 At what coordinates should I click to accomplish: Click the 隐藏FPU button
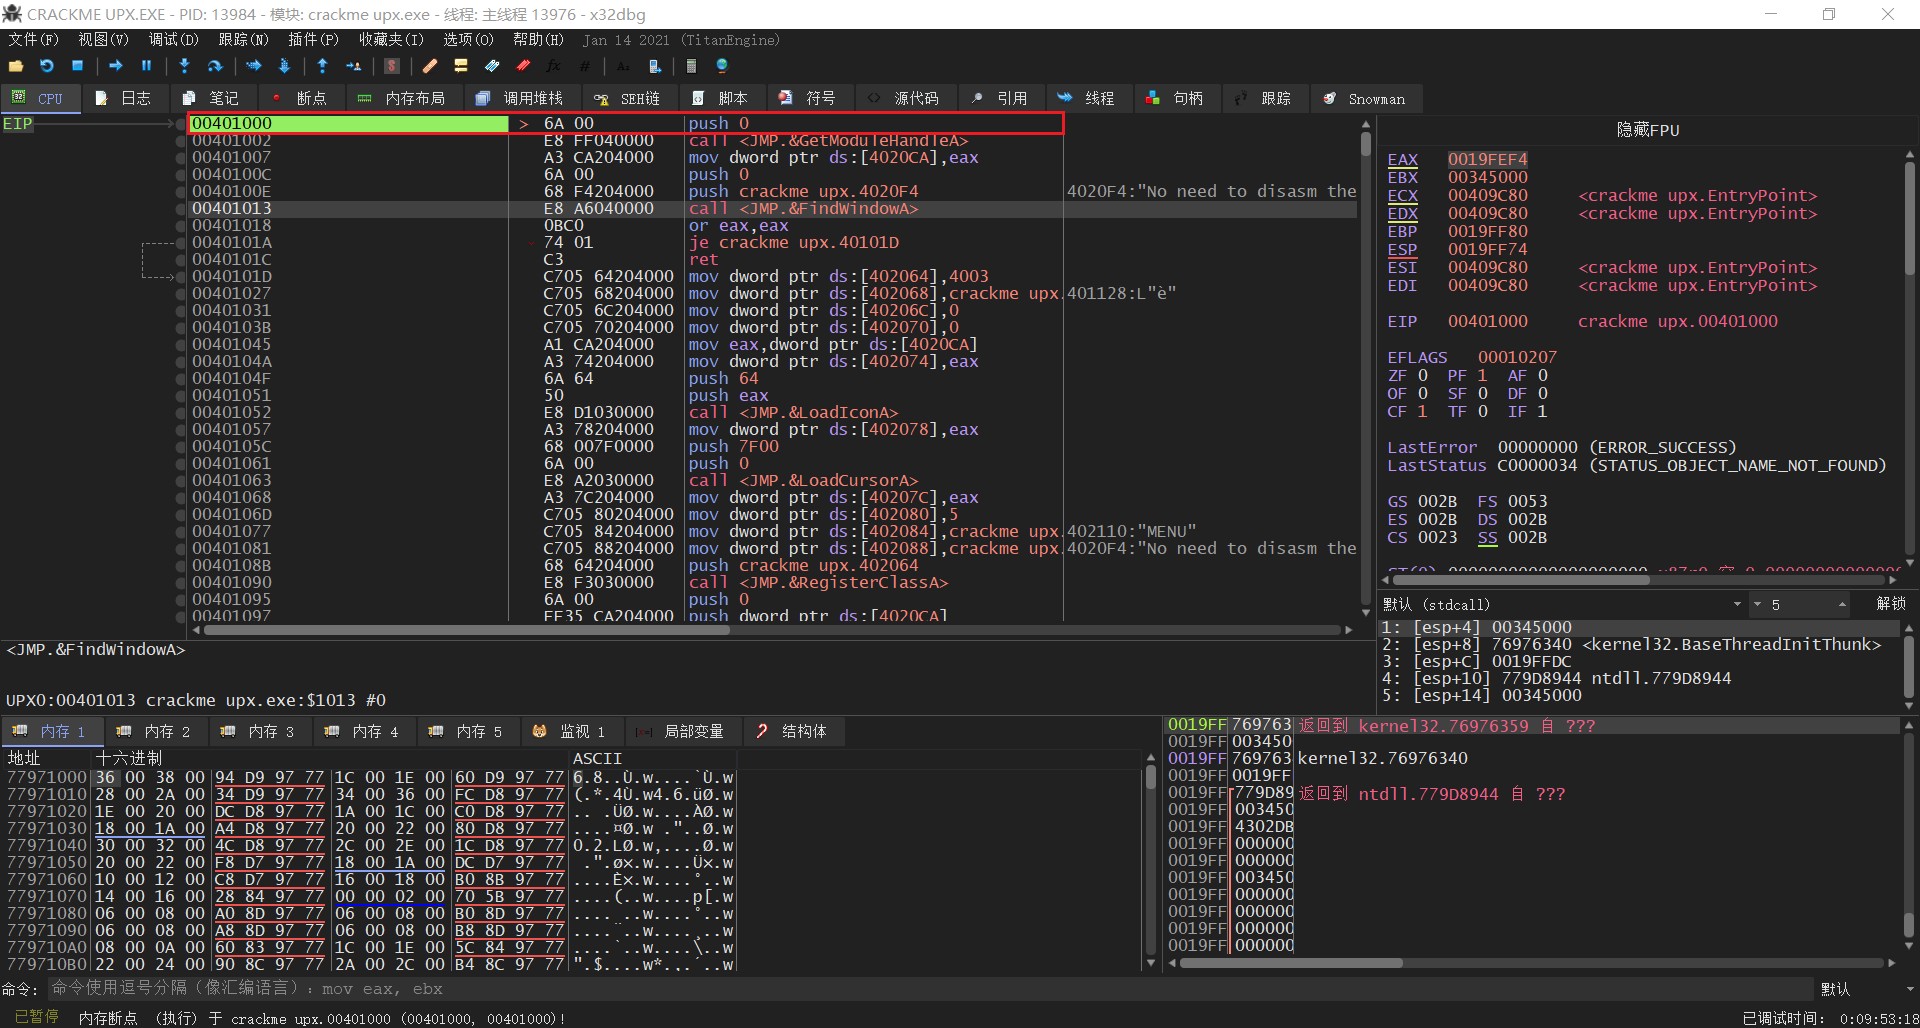coord(1647,130)
